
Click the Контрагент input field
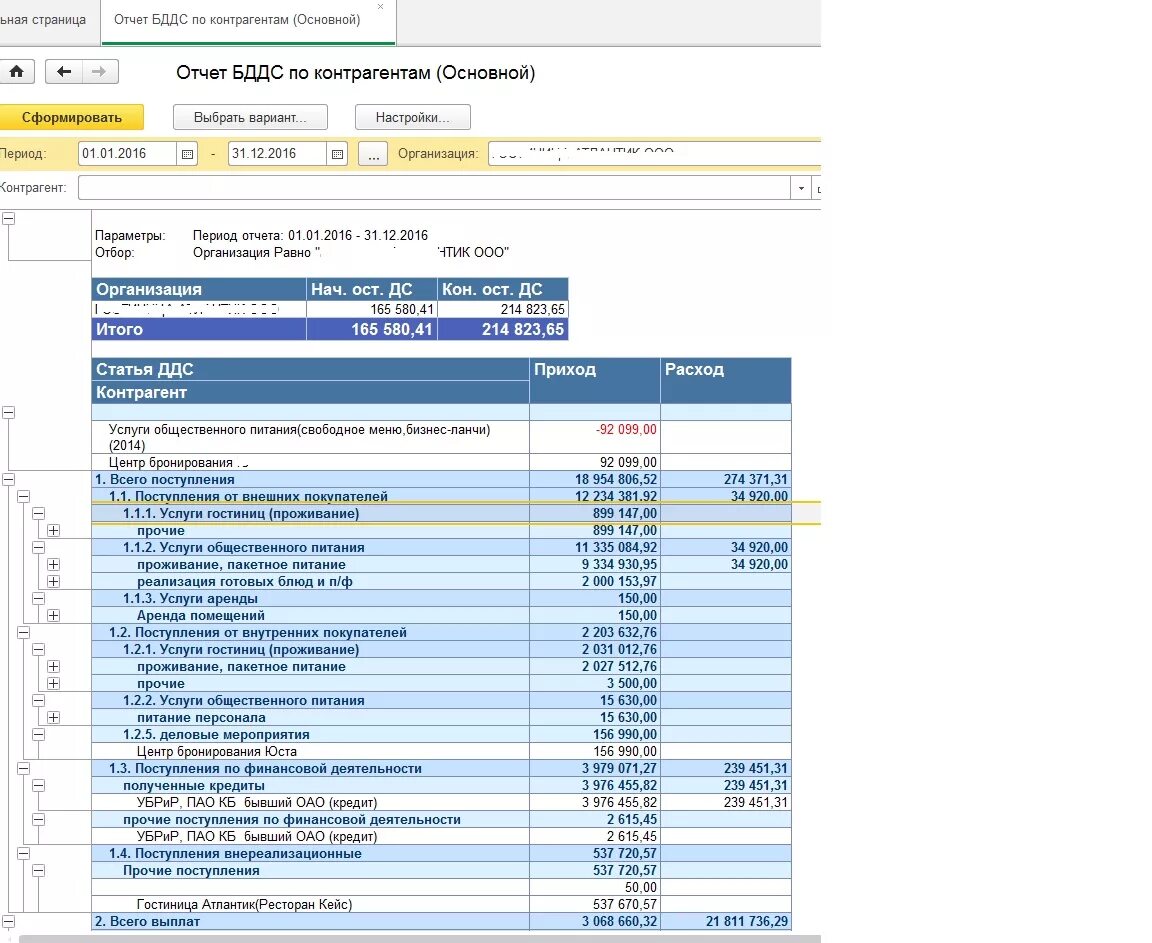click(x=433, y=188)
